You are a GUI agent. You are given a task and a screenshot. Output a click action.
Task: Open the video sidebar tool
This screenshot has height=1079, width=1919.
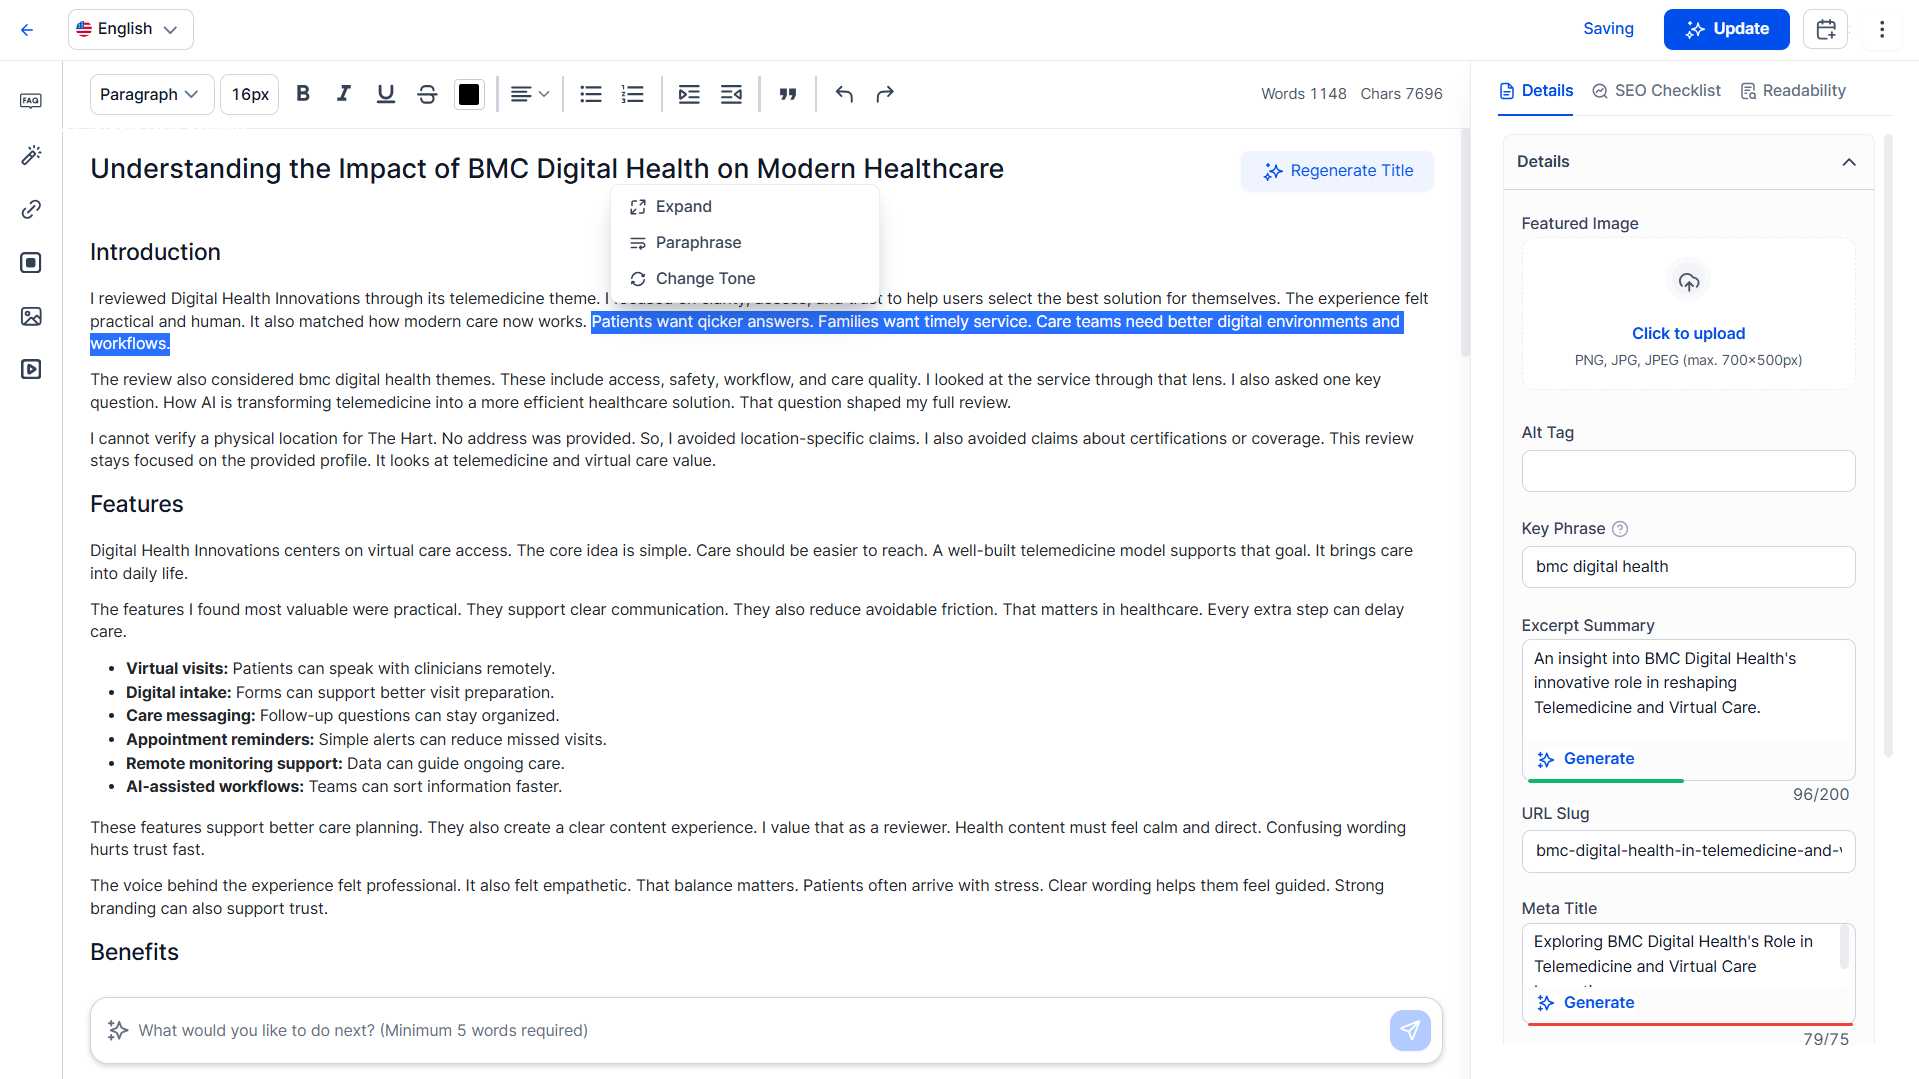(x=31, y=370)
